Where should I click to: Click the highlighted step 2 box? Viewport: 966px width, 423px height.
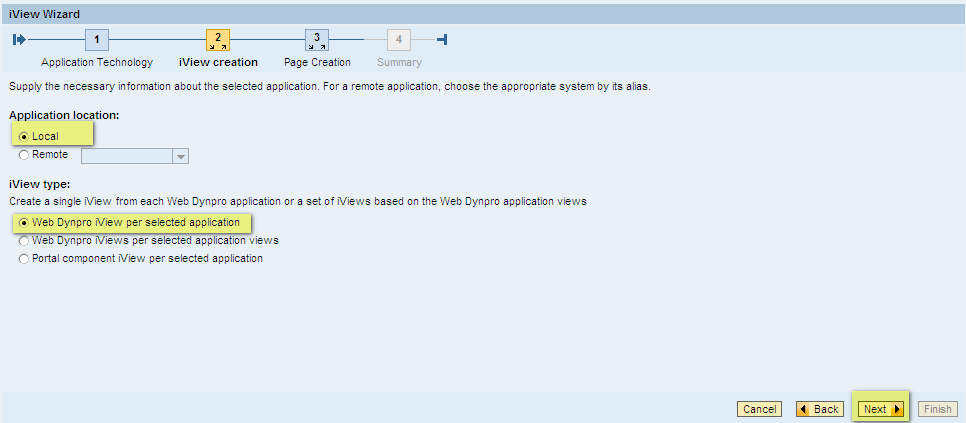pyautogui.click(x=217, y=40)
